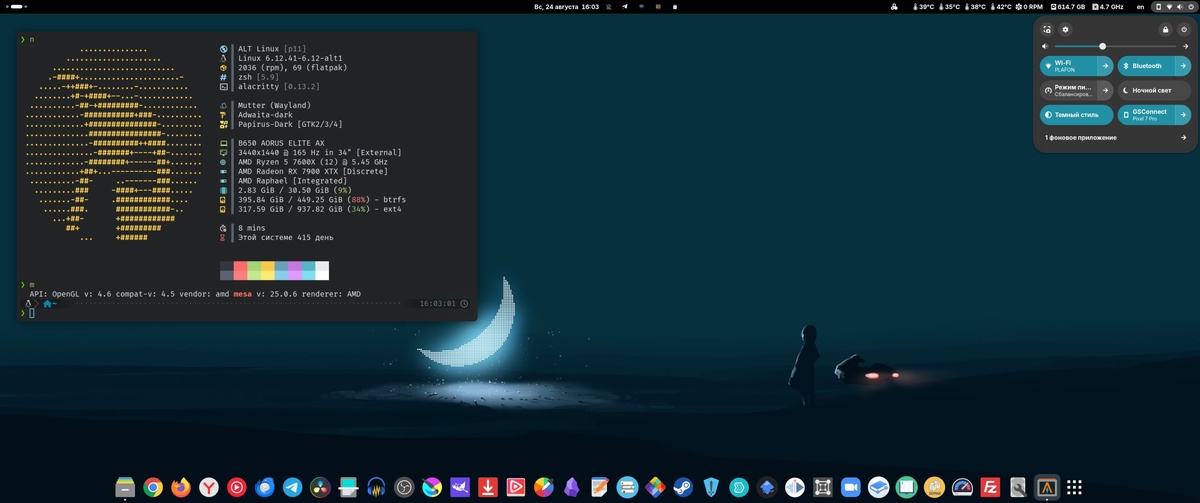Viewport: 1200px width, 503px height.
Task: Mute volume using the speaker icon
Action: pyautogui.click(x=1046, y=47)
